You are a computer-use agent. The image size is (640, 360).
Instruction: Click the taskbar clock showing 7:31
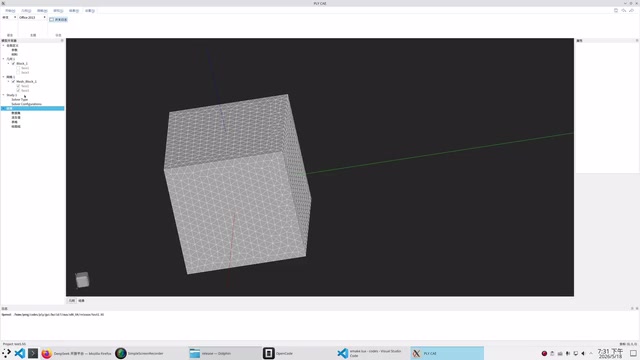[610, 353]
